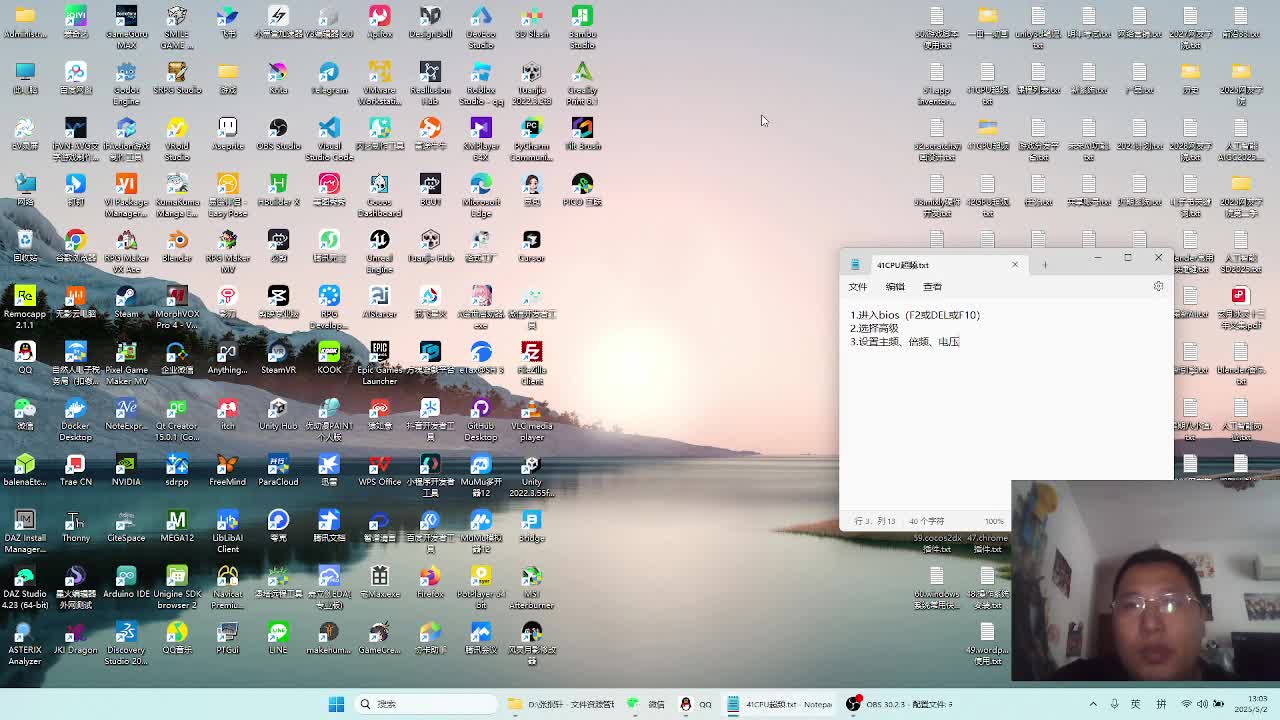Select the FreeMind butterfly icon

pos(227,470)
